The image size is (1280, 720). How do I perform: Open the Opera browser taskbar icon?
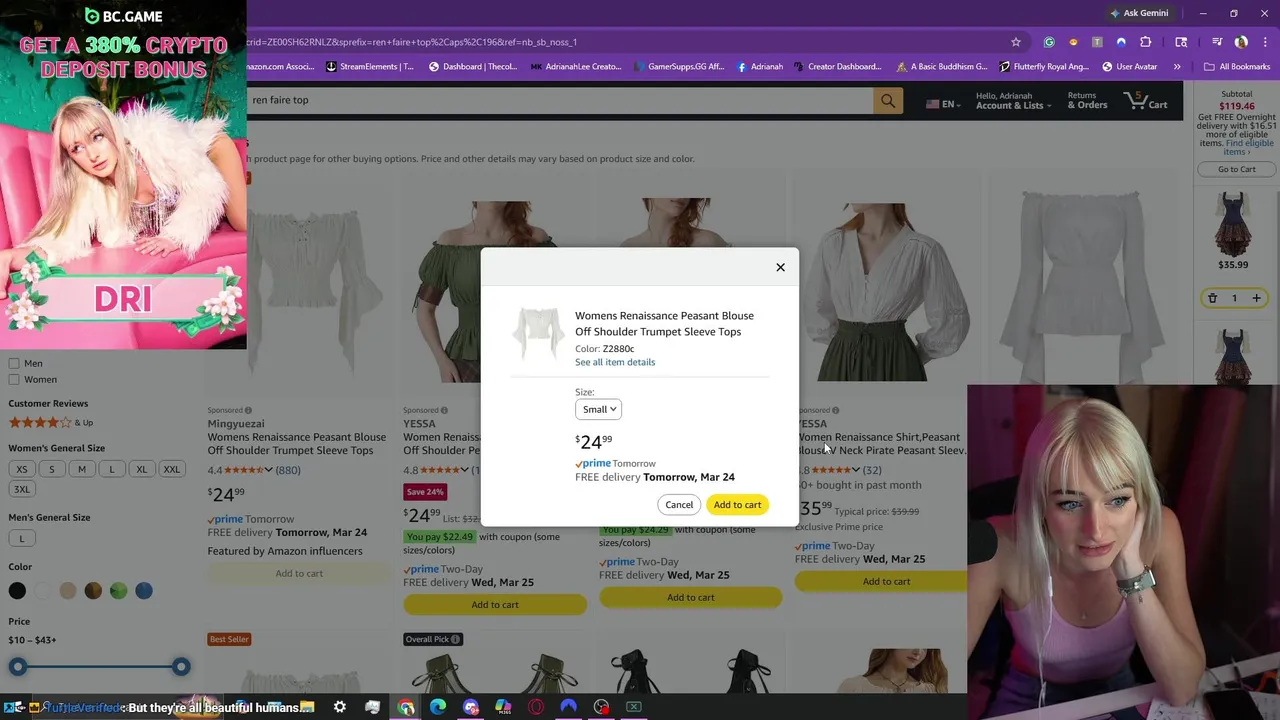click(536, 707)
